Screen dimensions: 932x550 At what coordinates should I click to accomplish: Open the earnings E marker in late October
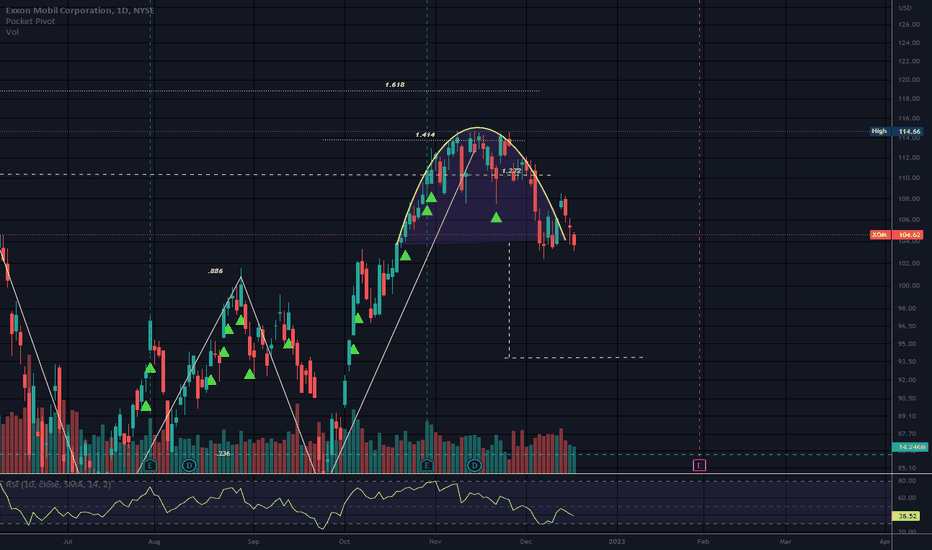[x=427, y=465]
